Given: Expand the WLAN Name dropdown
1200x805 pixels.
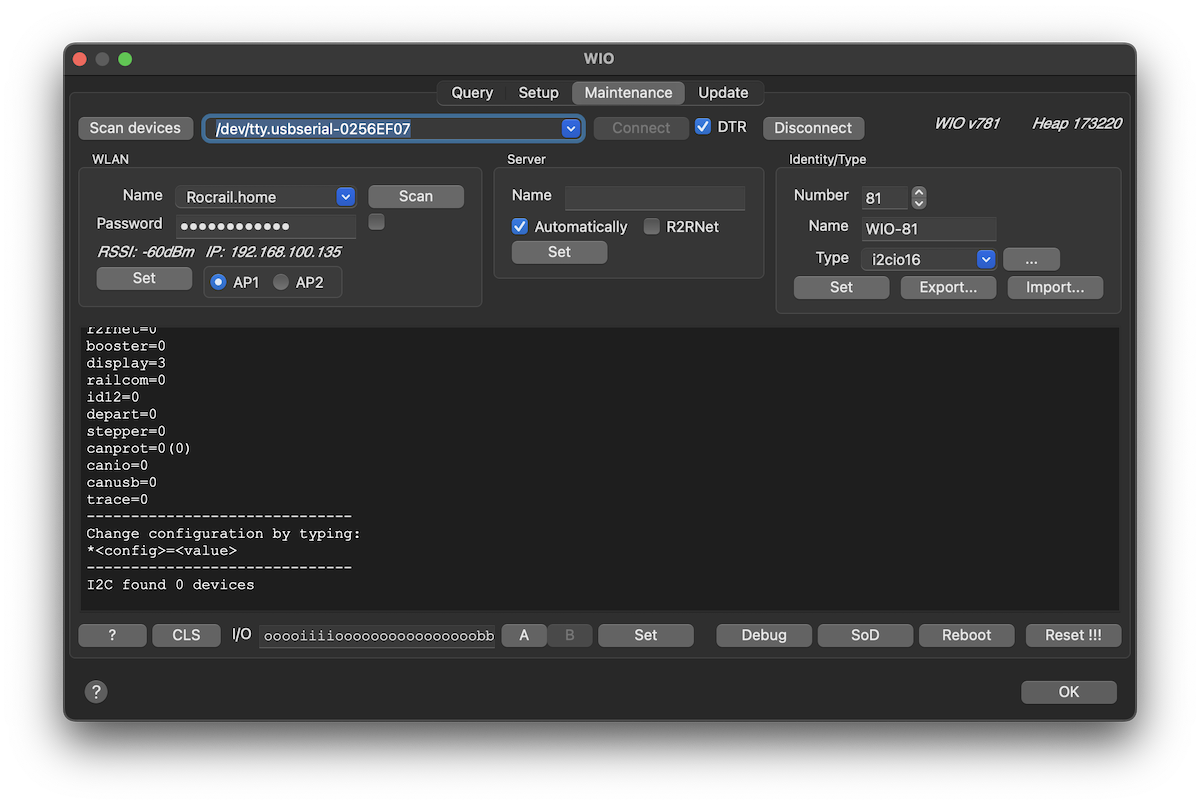Looking at the screenshot, I should point(345,197).
